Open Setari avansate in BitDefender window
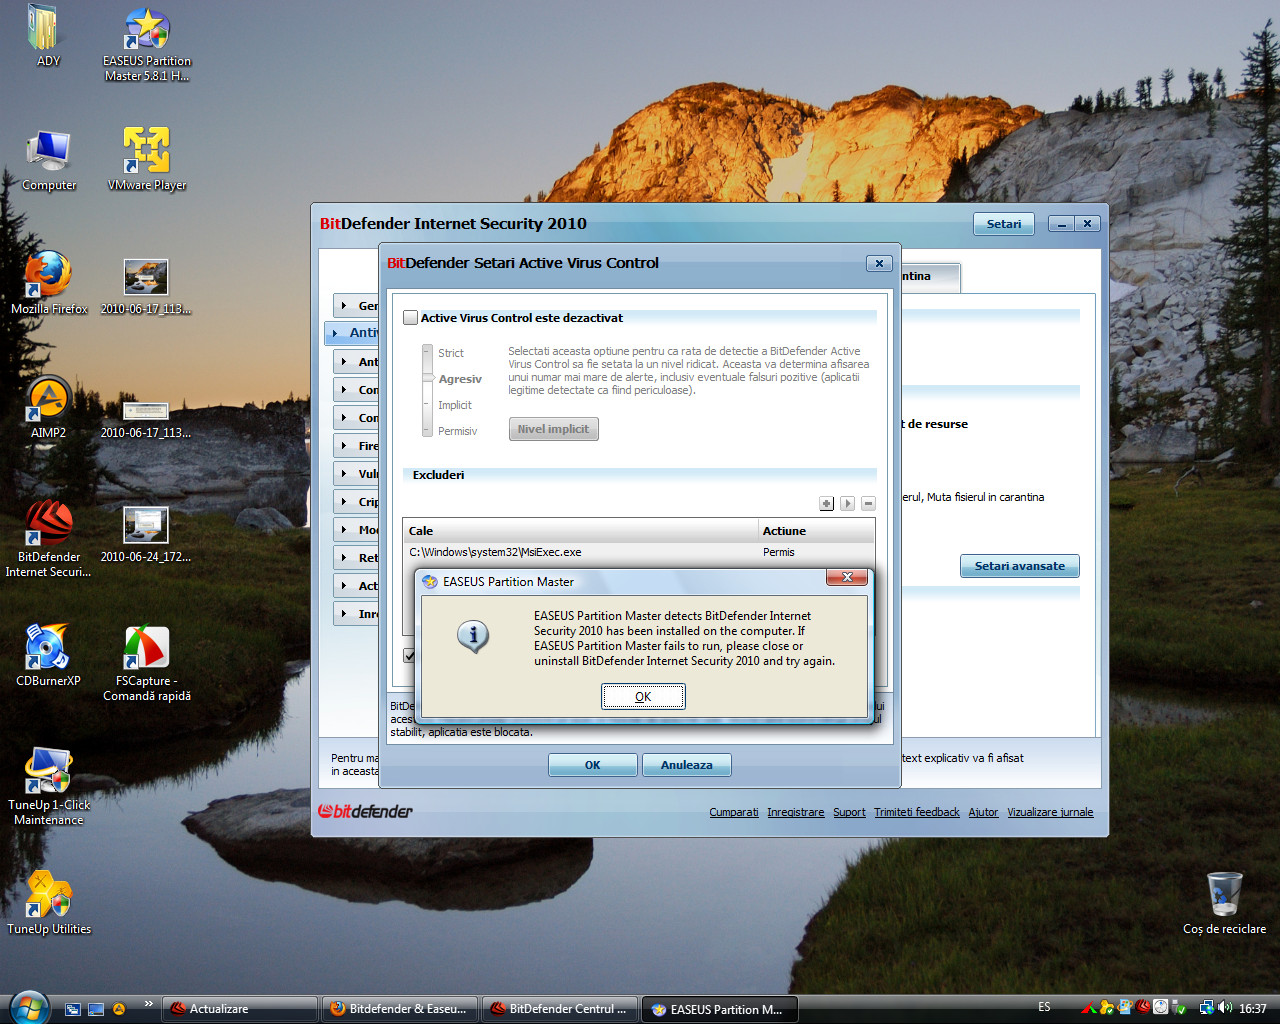Screen dimensions: 1280x1024 1019,566
